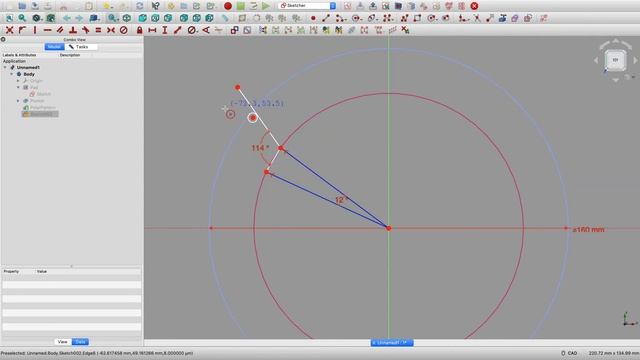Select the highlighted sketch item in tree
Screen dimensions: 640x360
tap(40, 114)
